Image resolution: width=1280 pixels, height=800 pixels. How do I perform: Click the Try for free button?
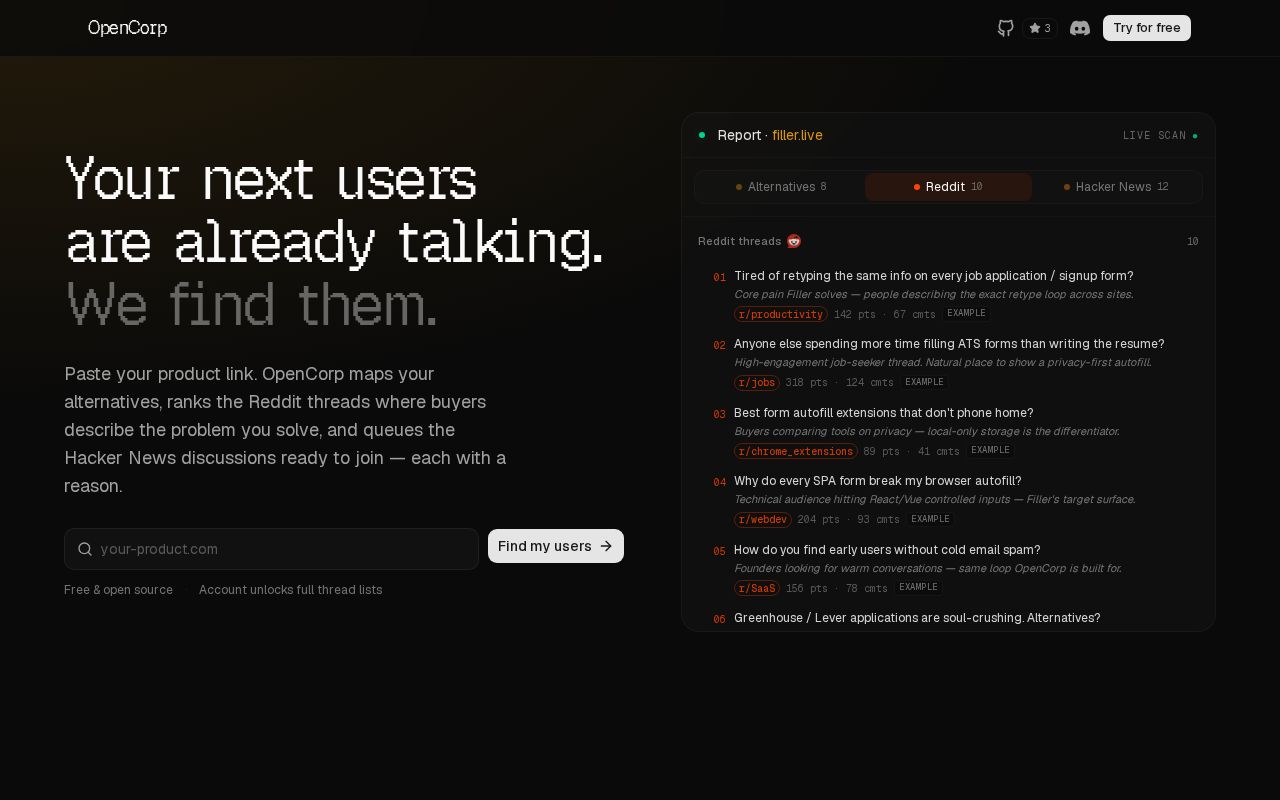[1147, 28]
